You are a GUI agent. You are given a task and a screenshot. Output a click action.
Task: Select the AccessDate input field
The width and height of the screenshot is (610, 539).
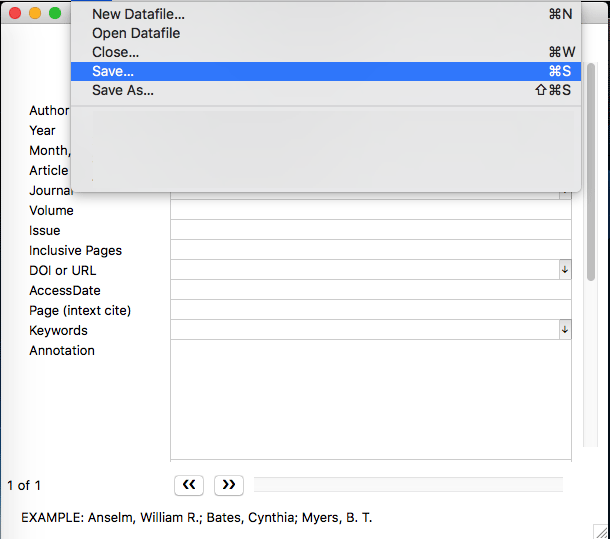(370, 290)
